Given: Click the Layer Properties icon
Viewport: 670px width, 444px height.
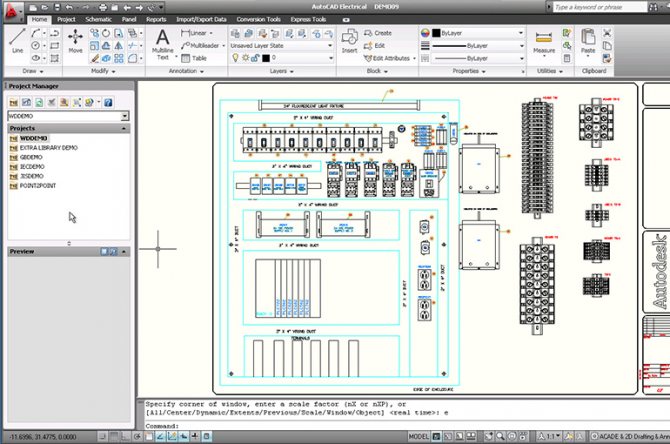Looking at the screenshot, I should pos(235,33).
